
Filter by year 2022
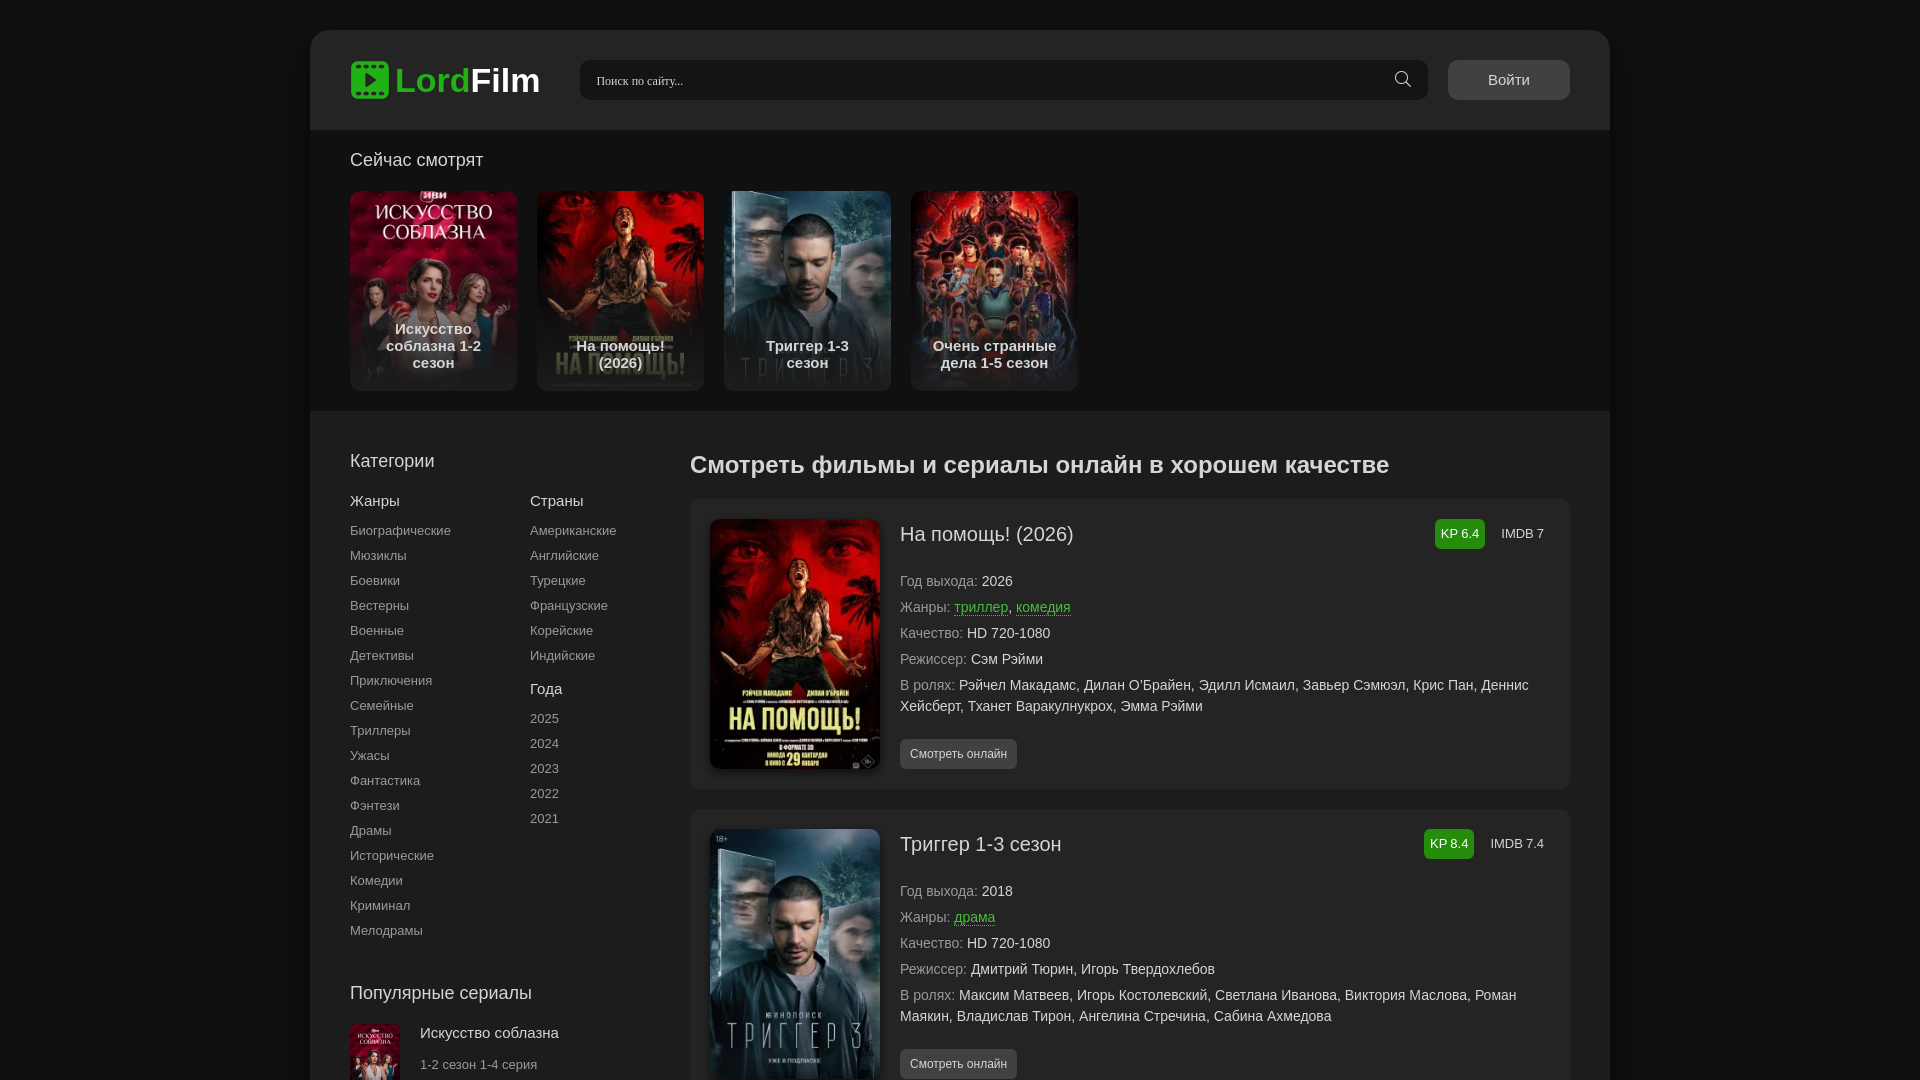544,794
